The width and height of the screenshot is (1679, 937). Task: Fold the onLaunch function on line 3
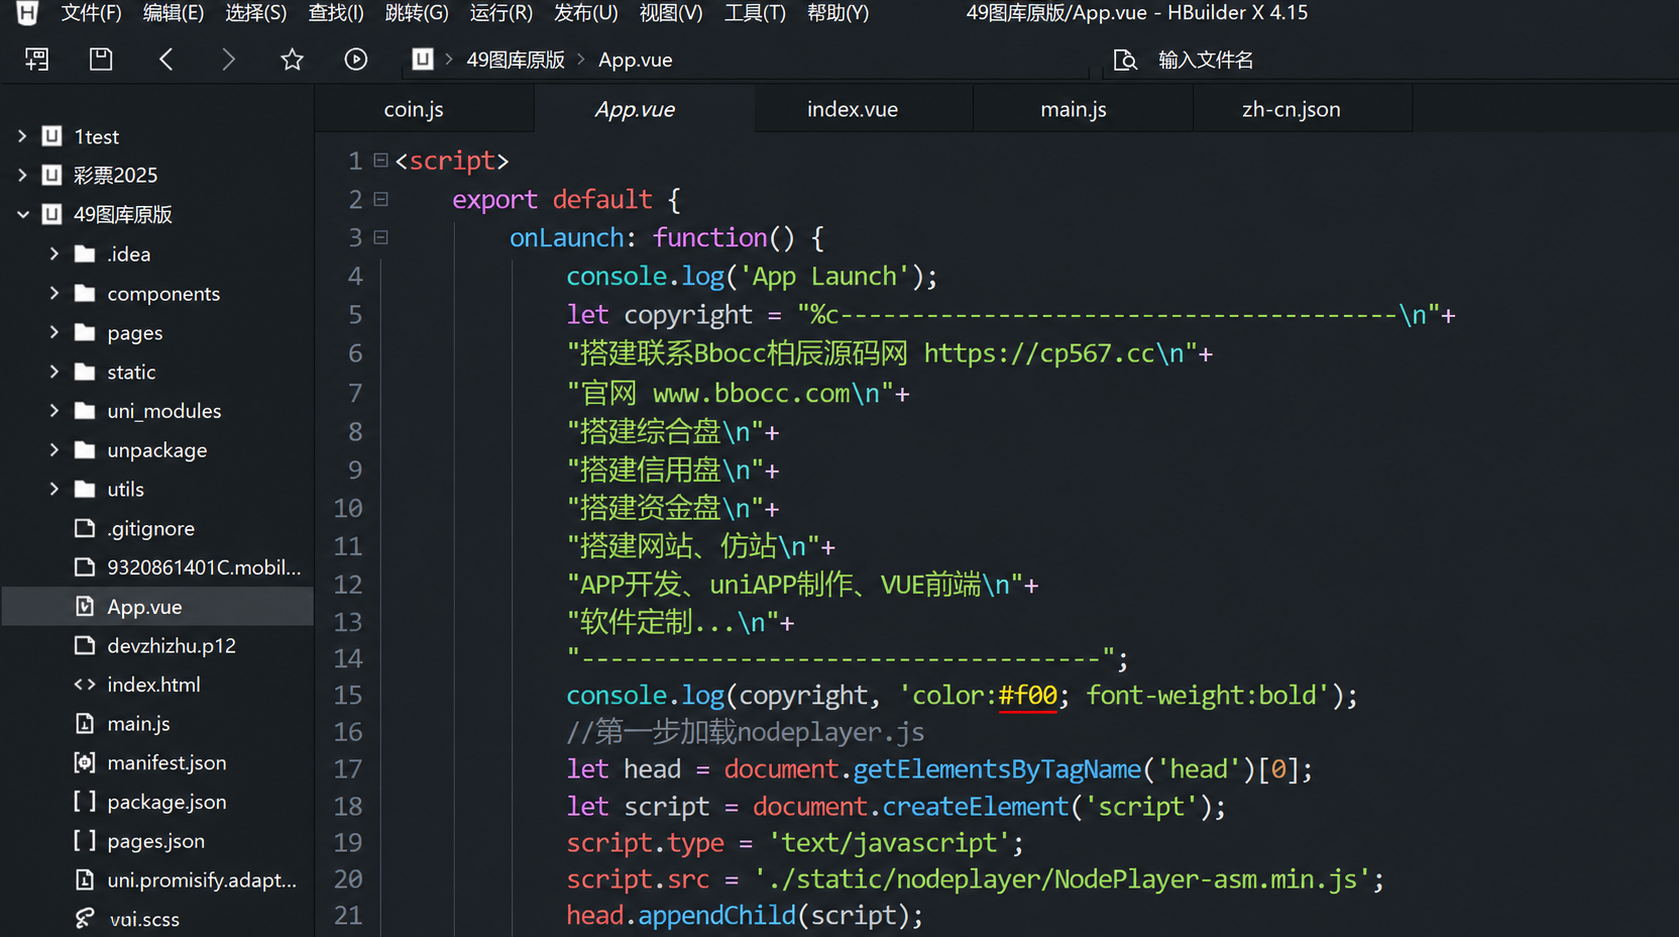(381, 238)
